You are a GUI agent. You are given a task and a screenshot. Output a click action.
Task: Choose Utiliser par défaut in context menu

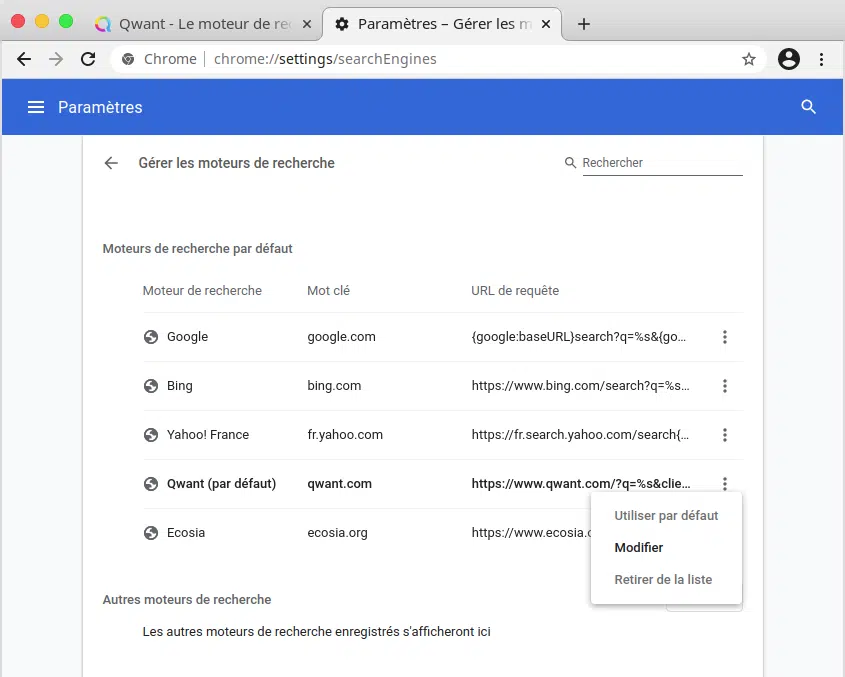666,515
